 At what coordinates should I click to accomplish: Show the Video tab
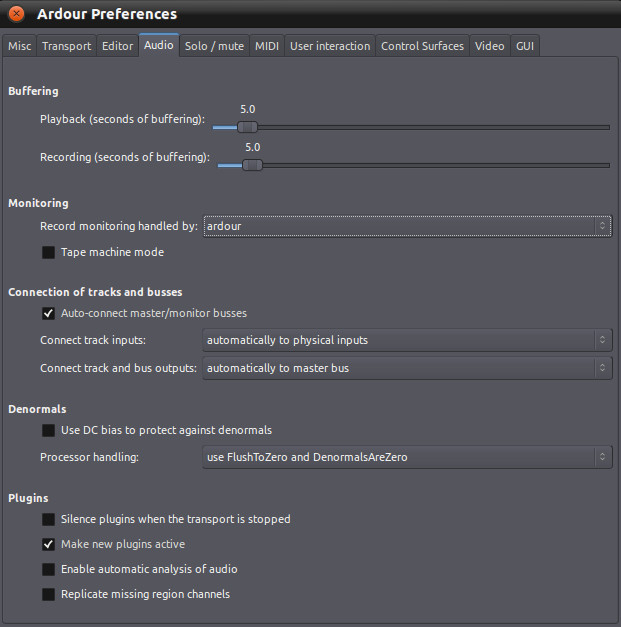click(x=489, y=46)
